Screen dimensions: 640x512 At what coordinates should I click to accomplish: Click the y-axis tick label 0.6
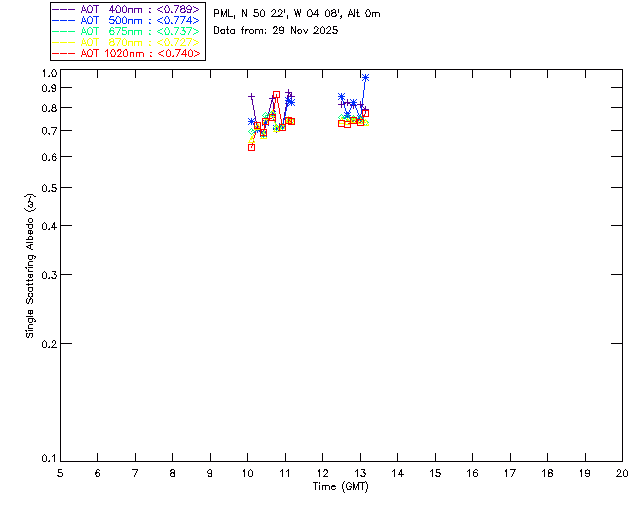[49, 158]
